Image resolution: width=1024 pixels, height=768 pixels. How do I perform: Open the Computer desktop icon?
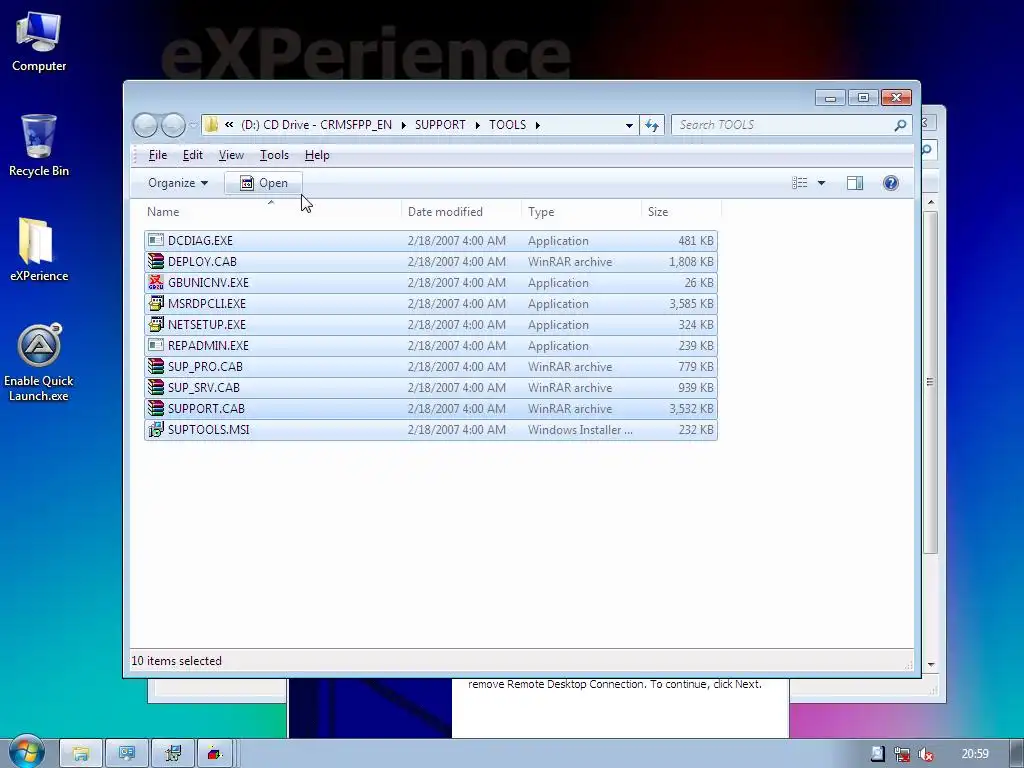39,42
